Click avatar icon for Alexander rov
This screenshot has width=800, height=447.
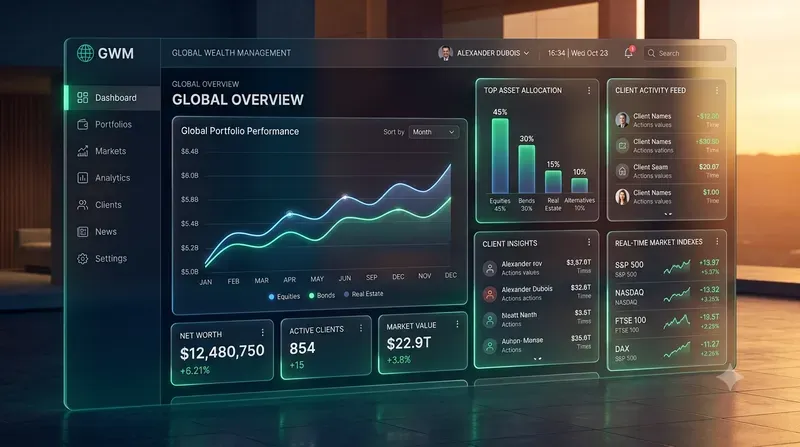490,268
